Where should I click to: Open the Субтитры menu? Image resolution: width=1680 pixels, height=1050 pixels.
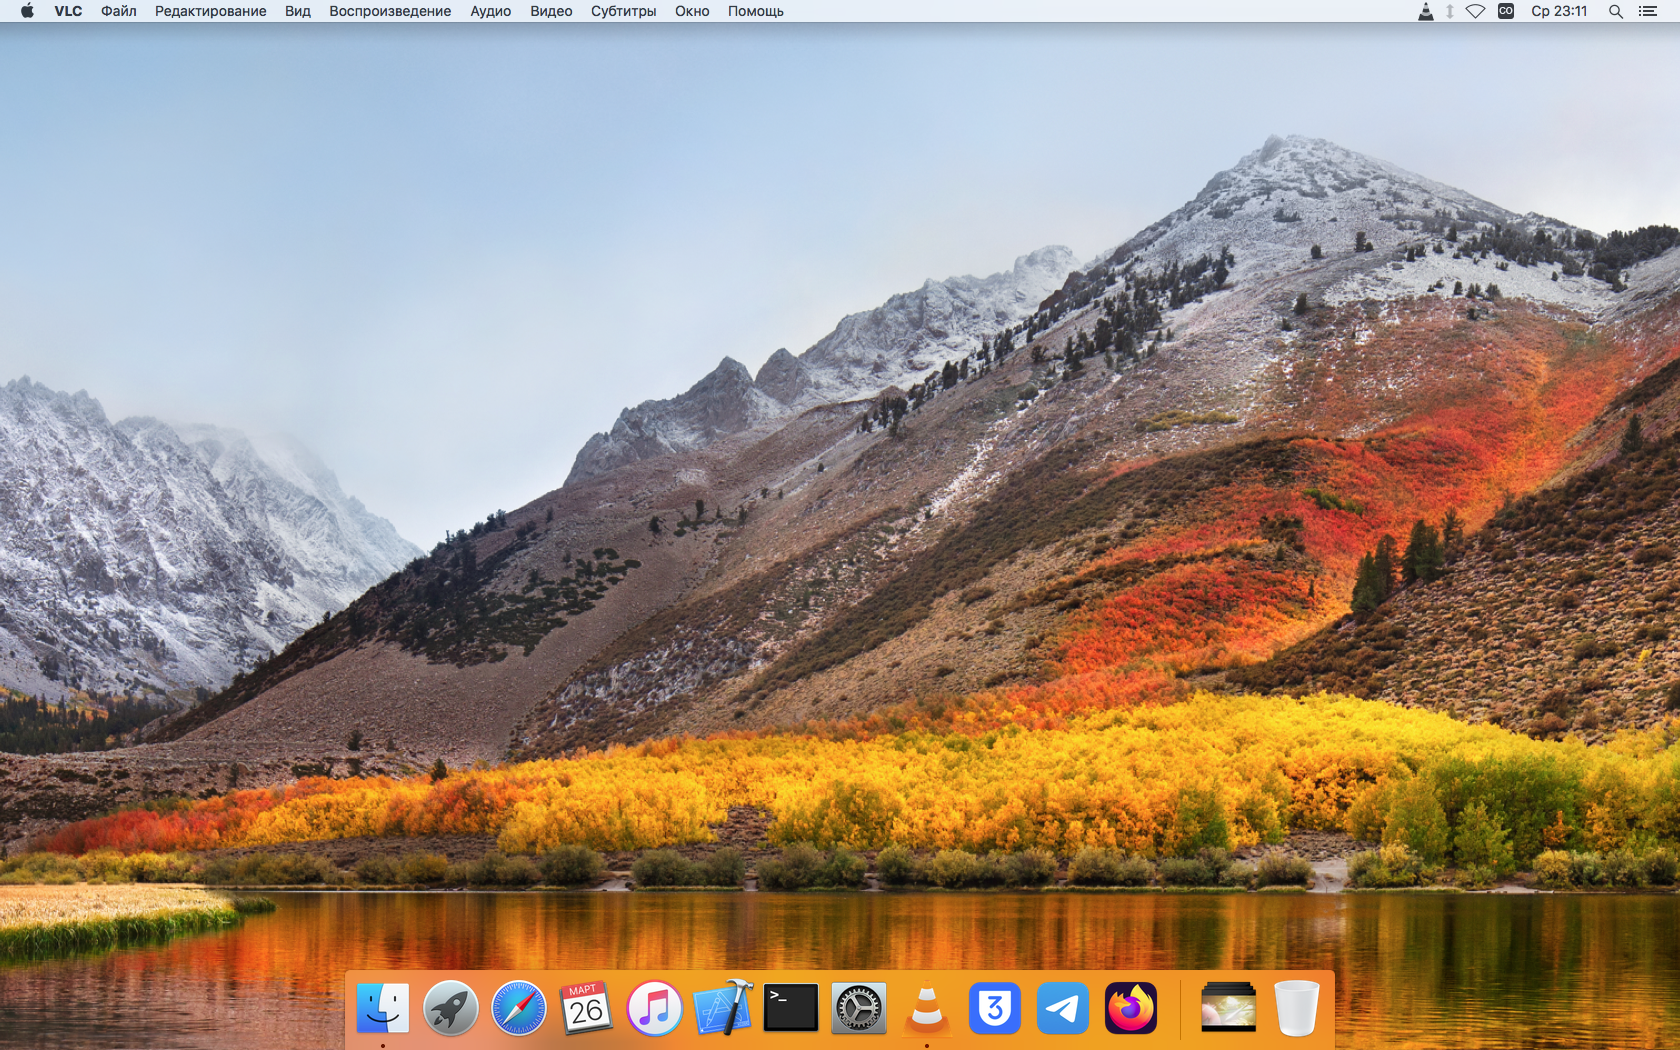point(623,11)
